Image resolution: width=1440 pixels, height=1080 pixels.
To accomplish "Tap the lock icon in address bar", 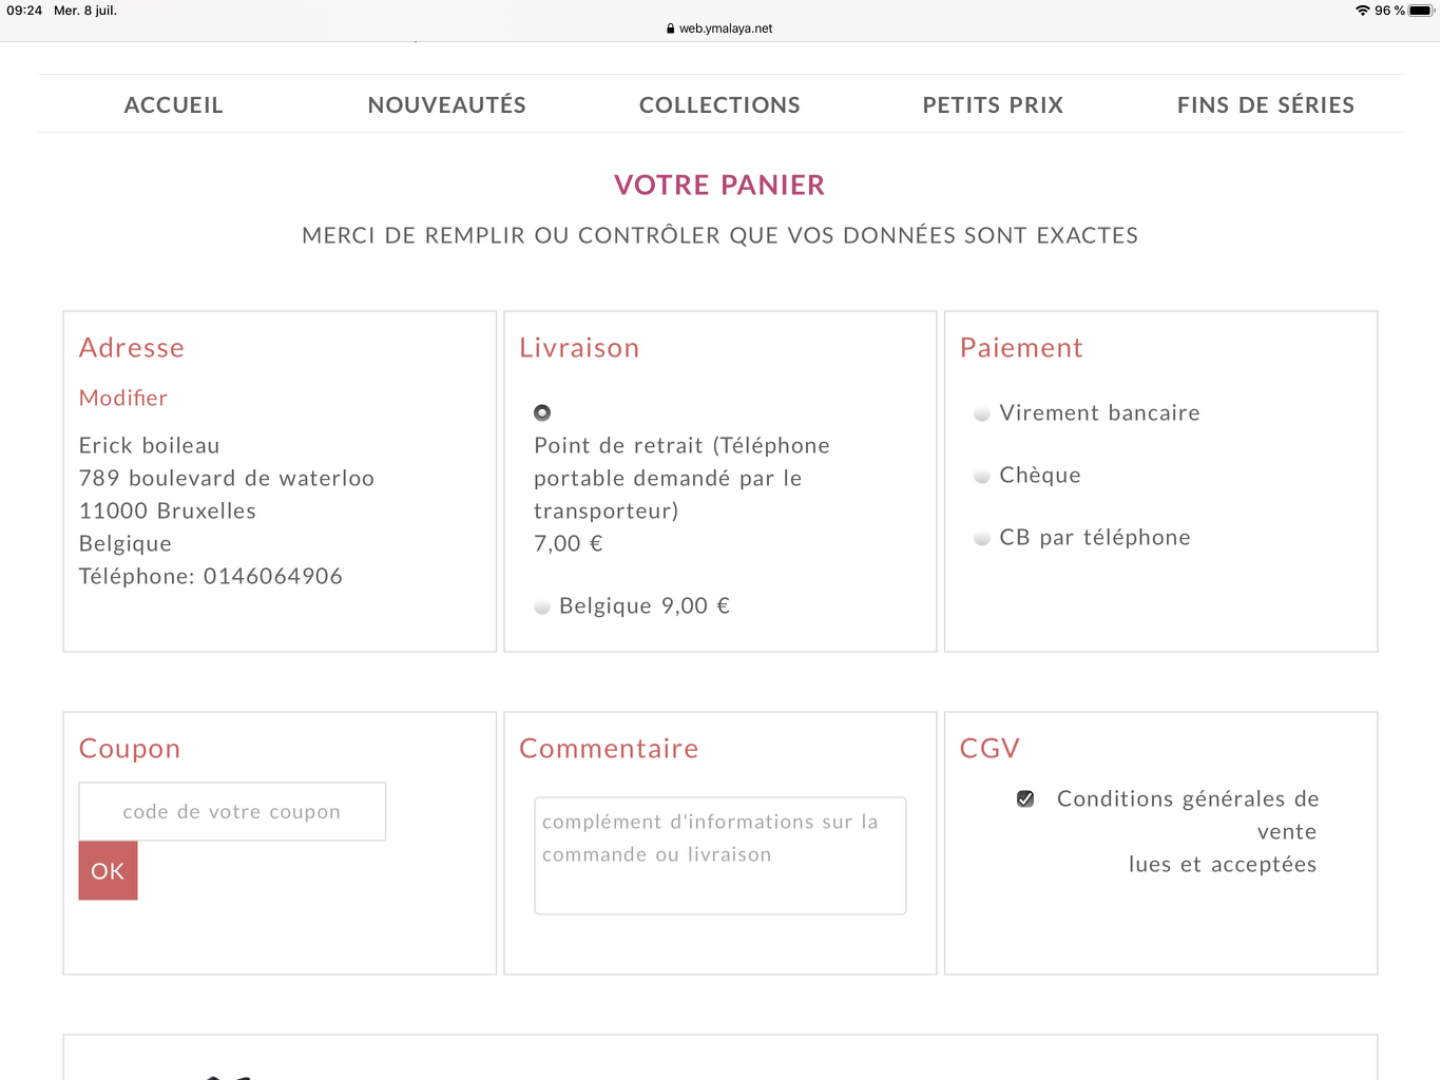I will 671,29.
